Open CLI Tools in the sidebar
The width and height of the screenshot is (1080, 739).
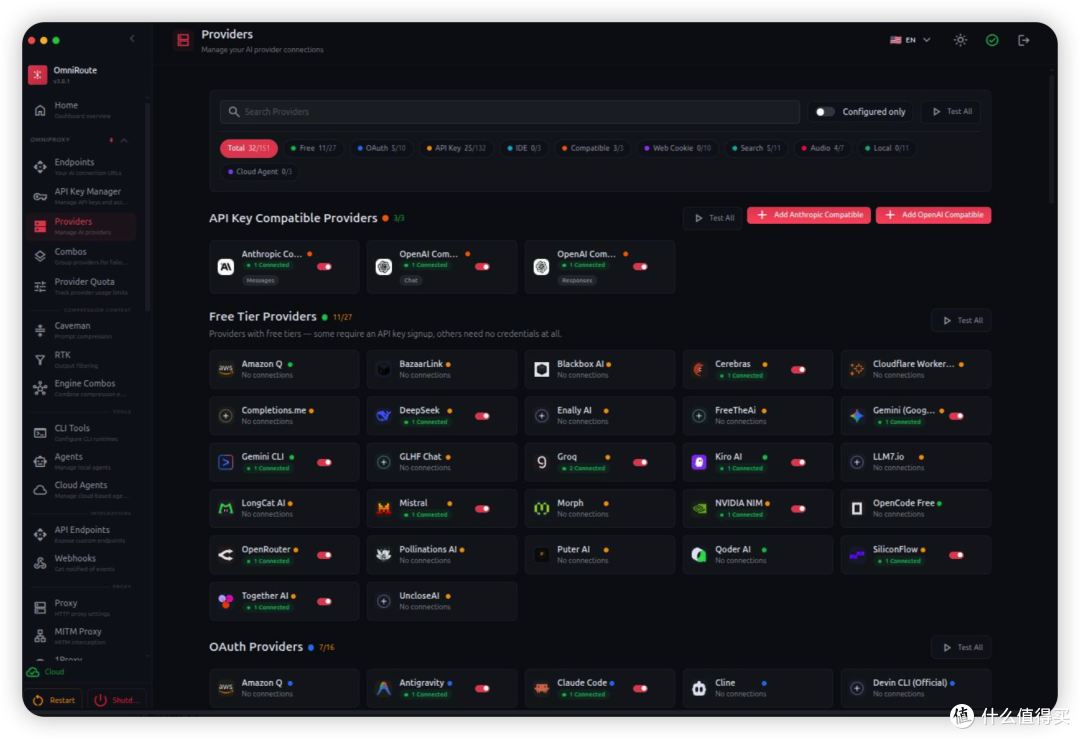[83, 433]
